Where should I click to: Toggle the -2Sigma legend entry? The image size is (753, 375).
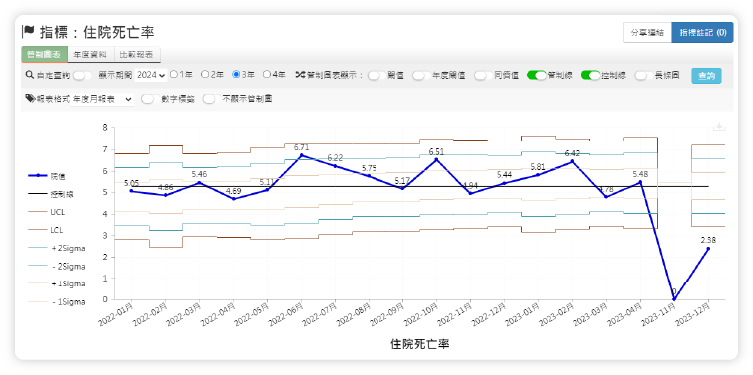[58, 266]
